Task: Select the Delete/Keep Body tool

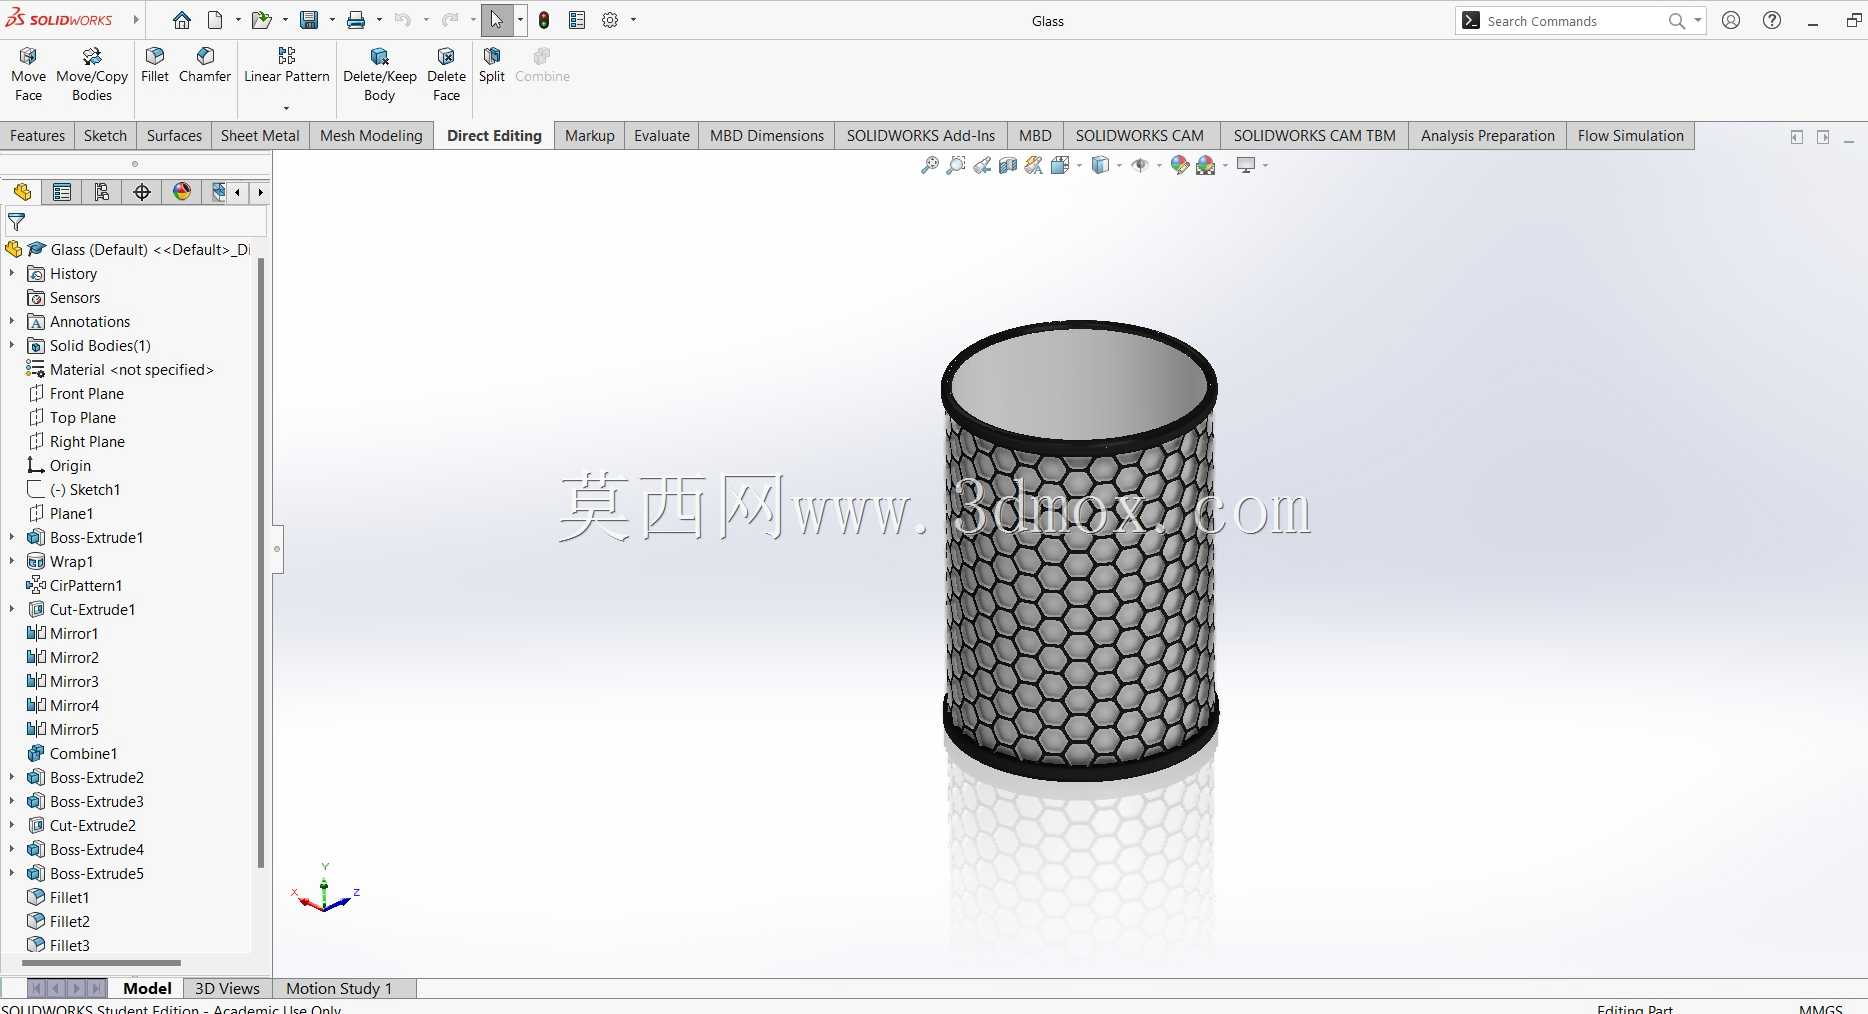Action: click(380, 75)
